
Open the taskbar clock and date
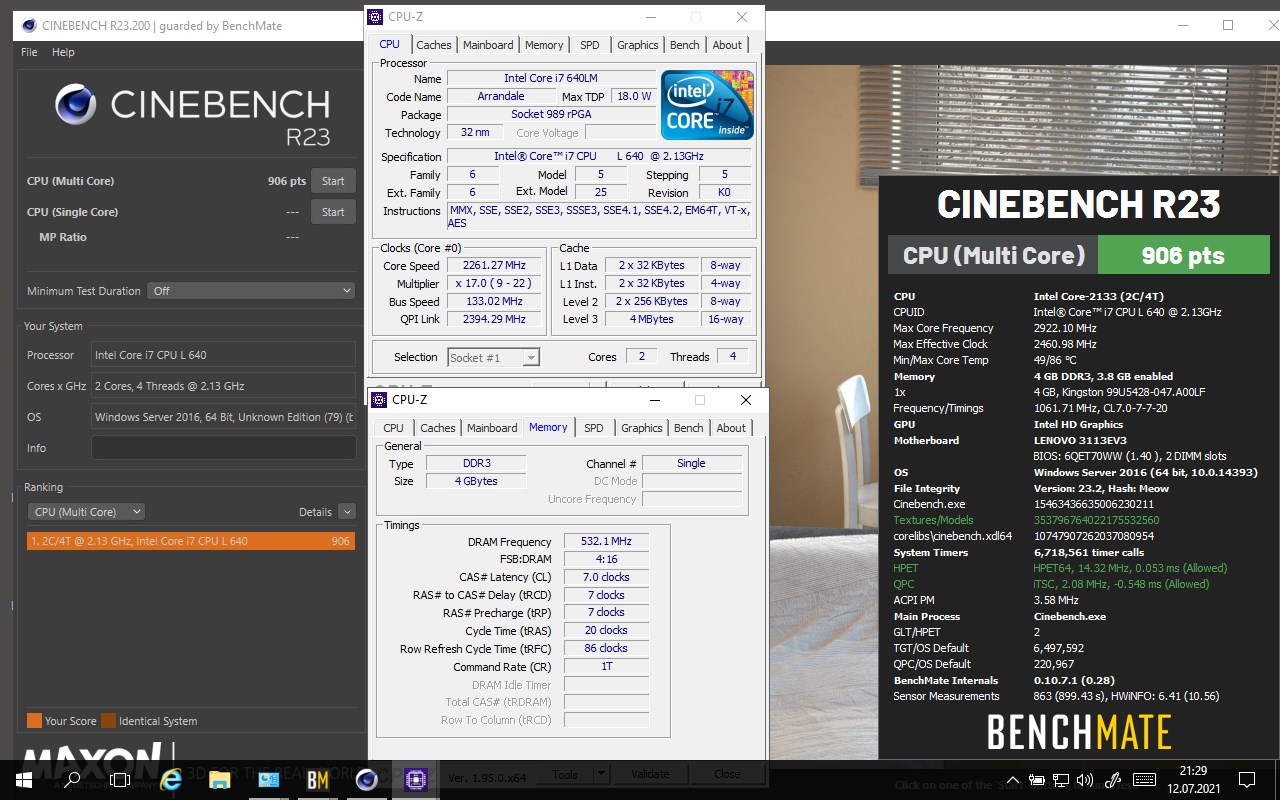pos(1193,780)
